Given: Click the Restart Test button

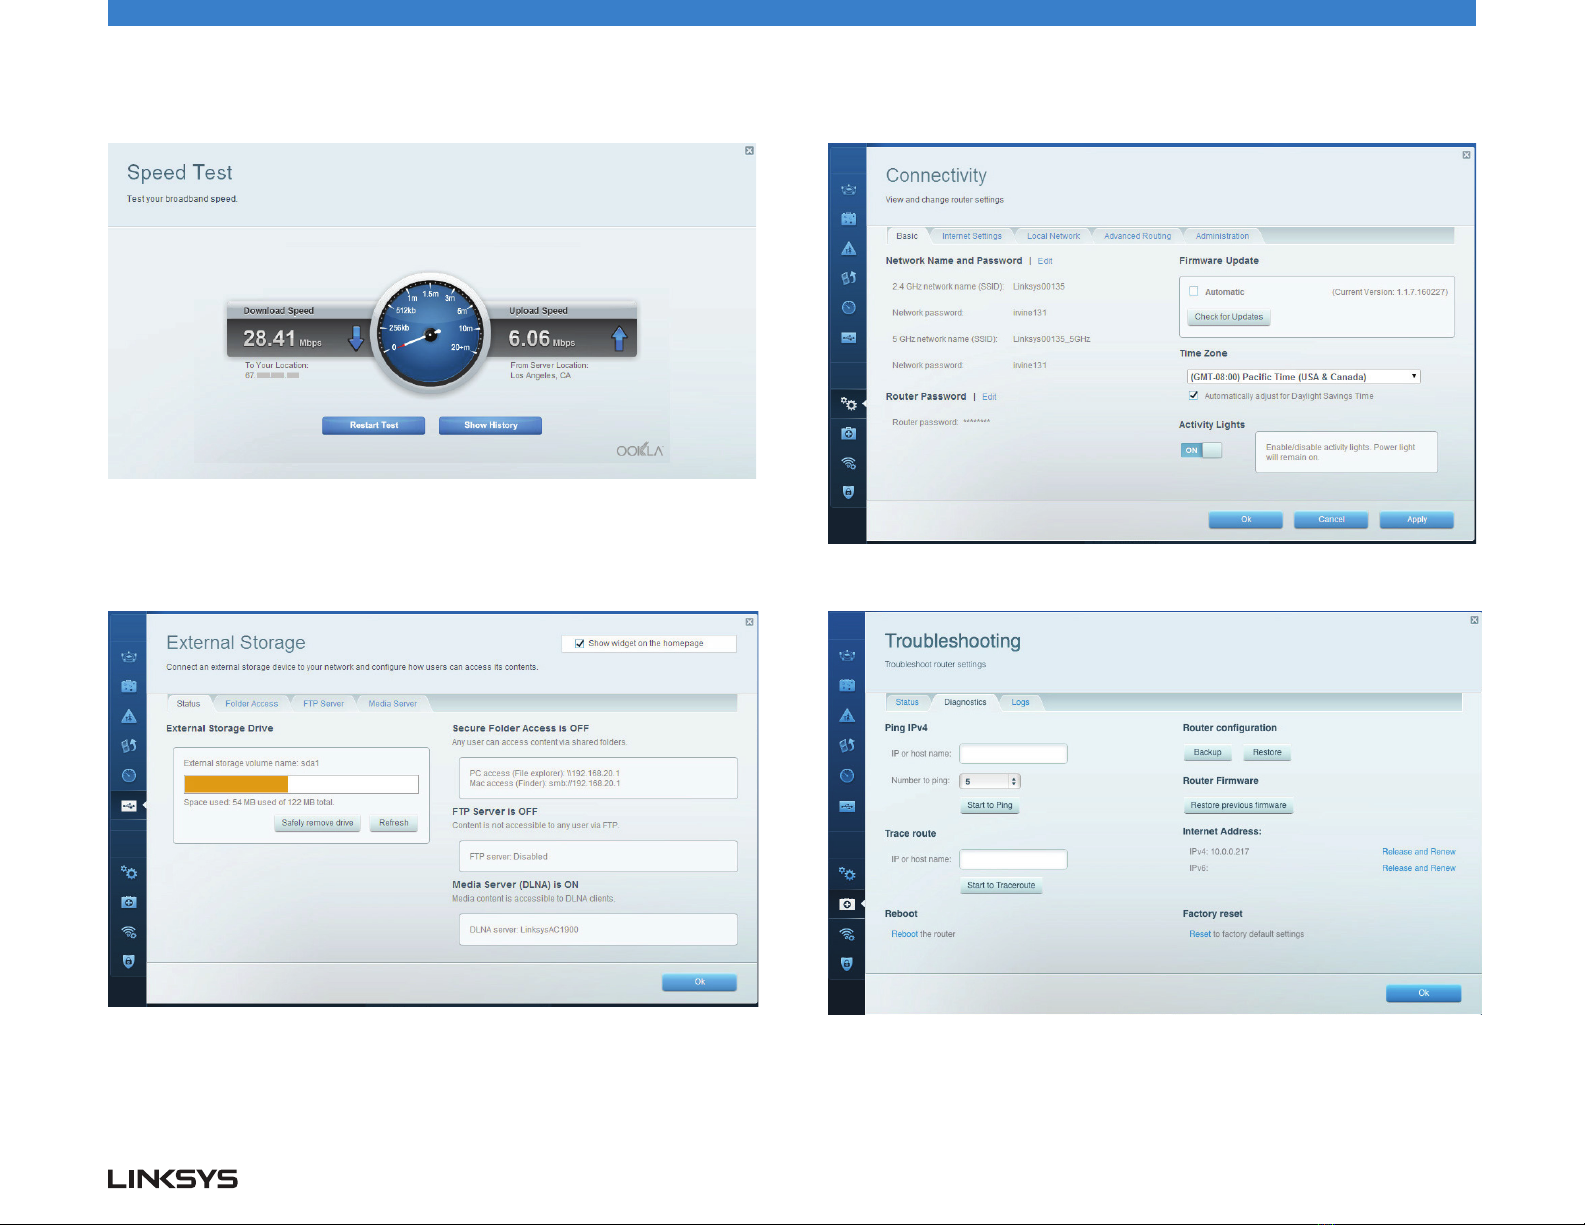Looking at the screenshot, I should click(373, 426).
